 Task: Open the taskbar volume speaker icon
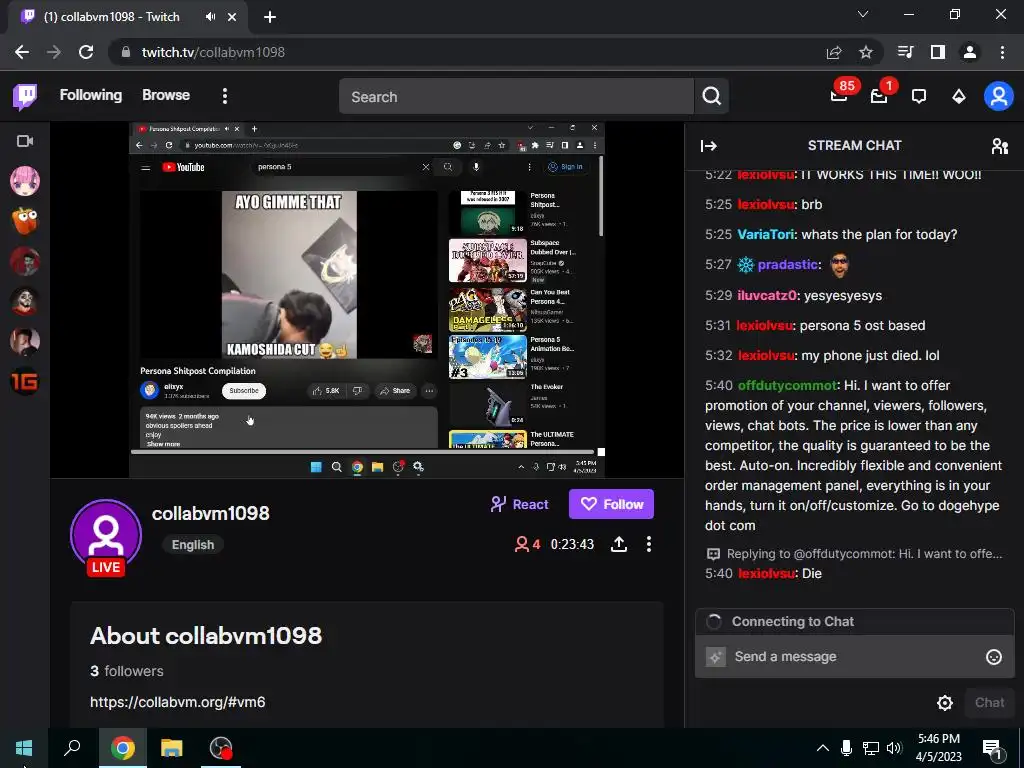[894, 748]
